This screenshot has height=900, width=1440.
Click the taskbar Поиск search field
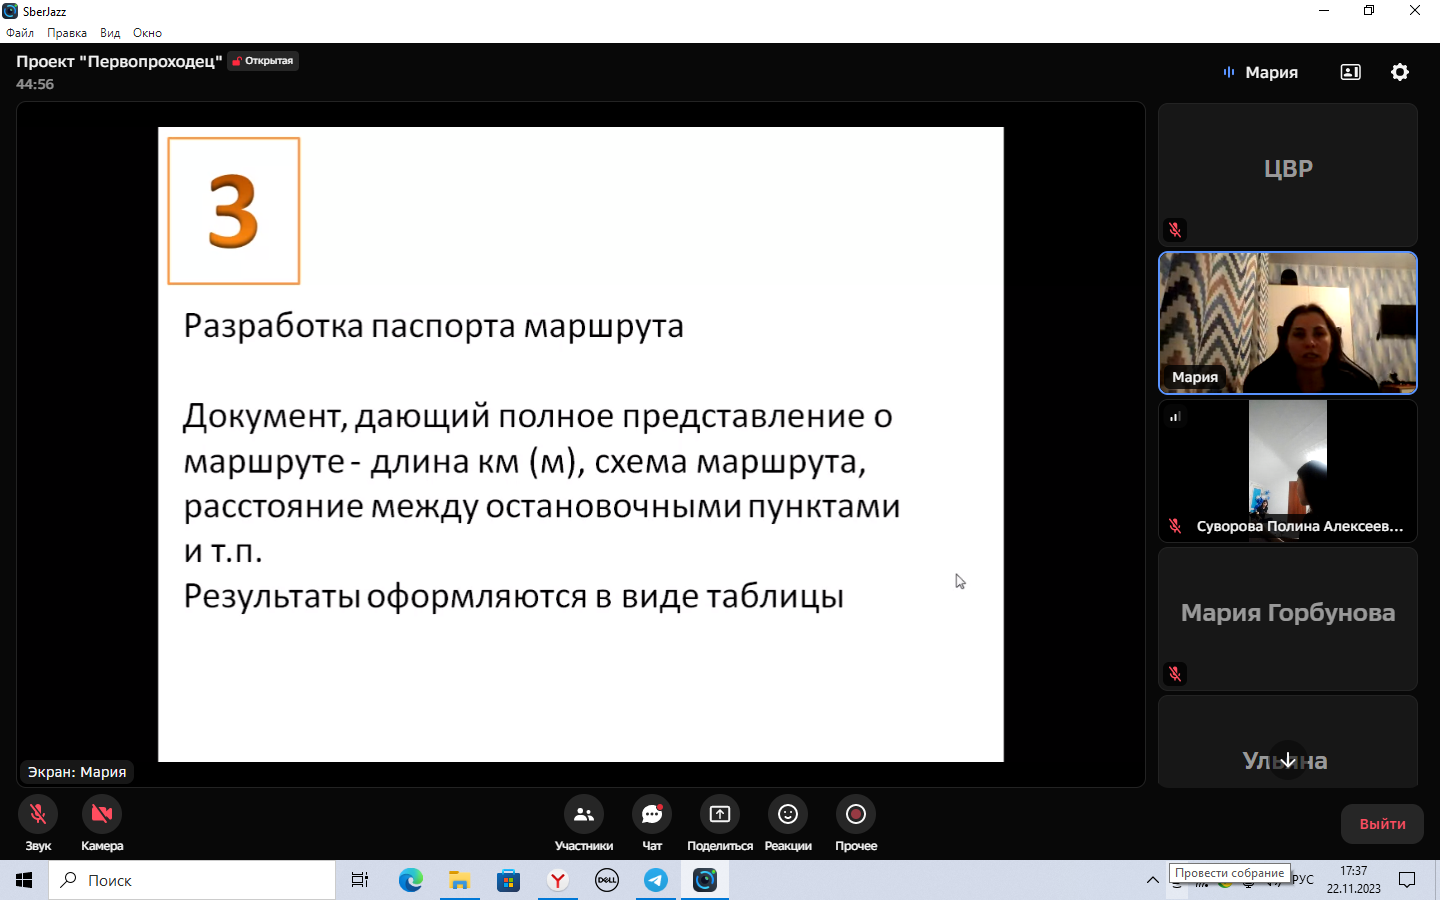point(192,880)
